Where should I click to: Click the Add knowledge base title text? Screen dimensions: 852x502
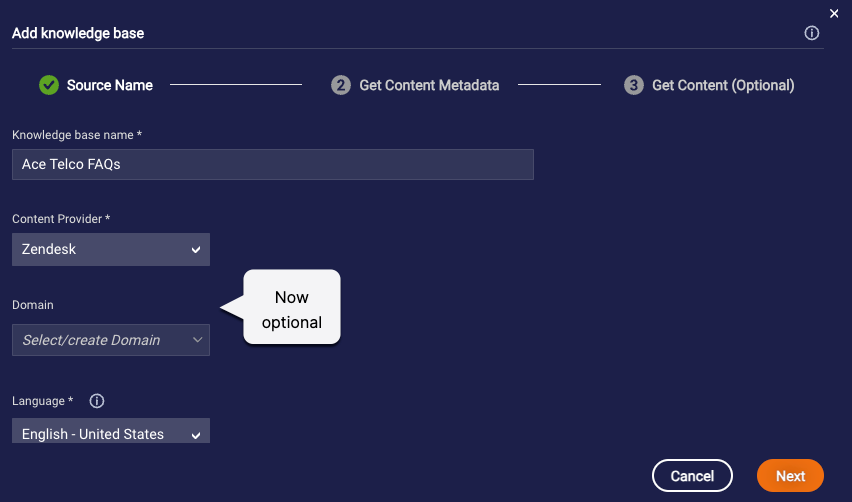(78, 33)
